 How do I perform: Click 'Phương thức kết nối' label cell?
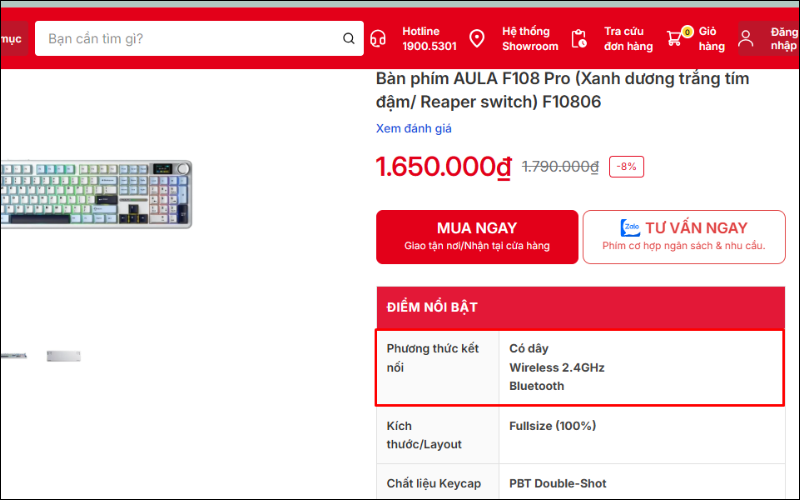438,367
